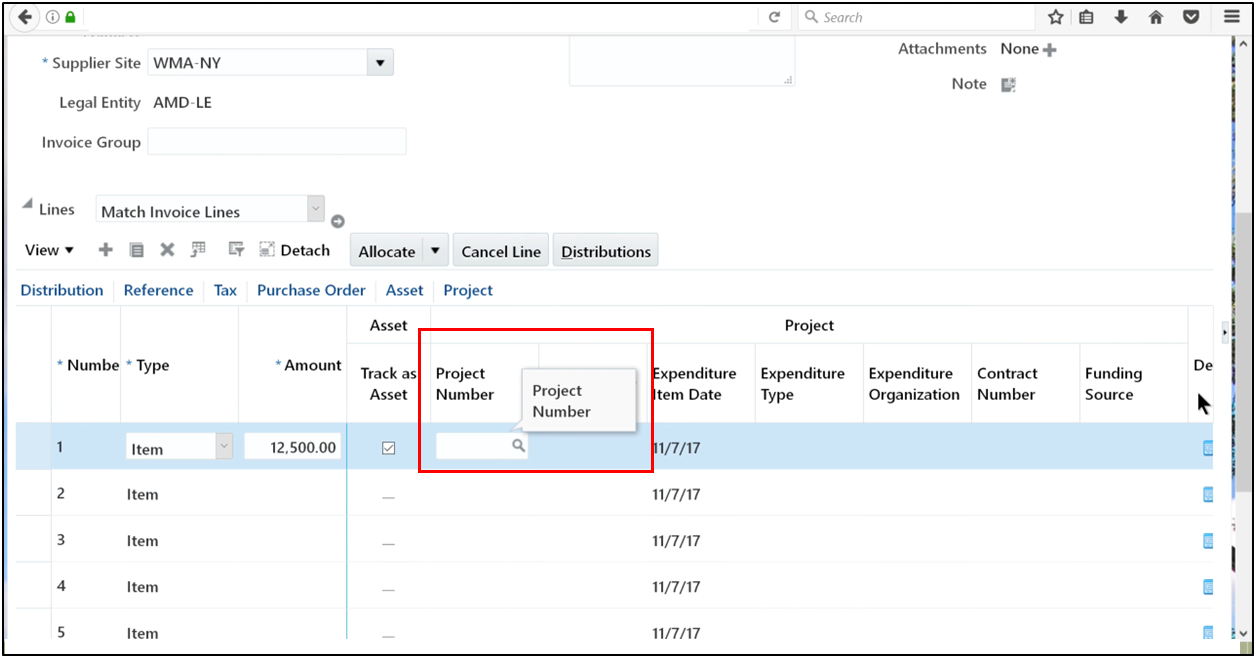Click the delete line X icon
This screenshot has width=1256, height=660.
(167, 250)
